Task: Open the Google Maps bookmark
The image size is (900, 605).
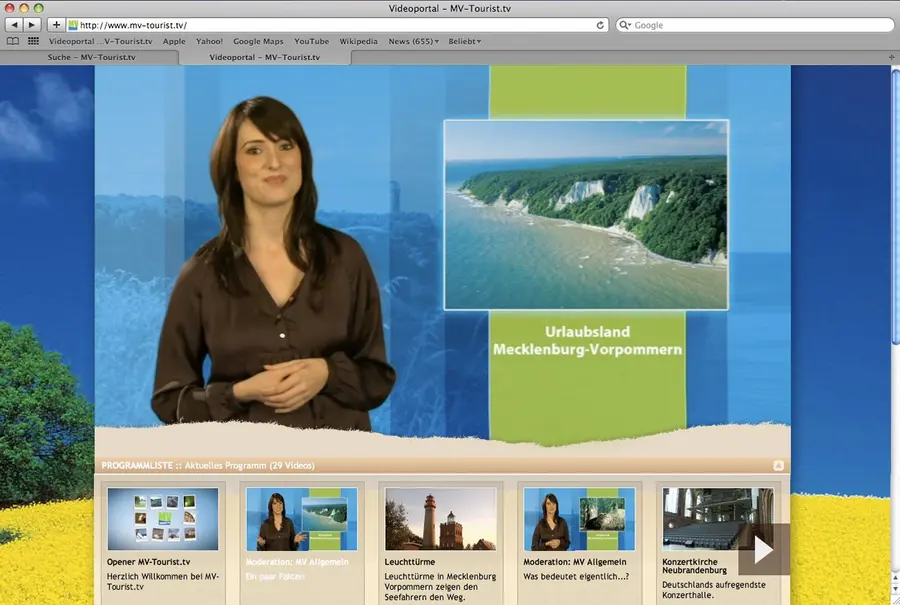Action: [x=258, y=42]
